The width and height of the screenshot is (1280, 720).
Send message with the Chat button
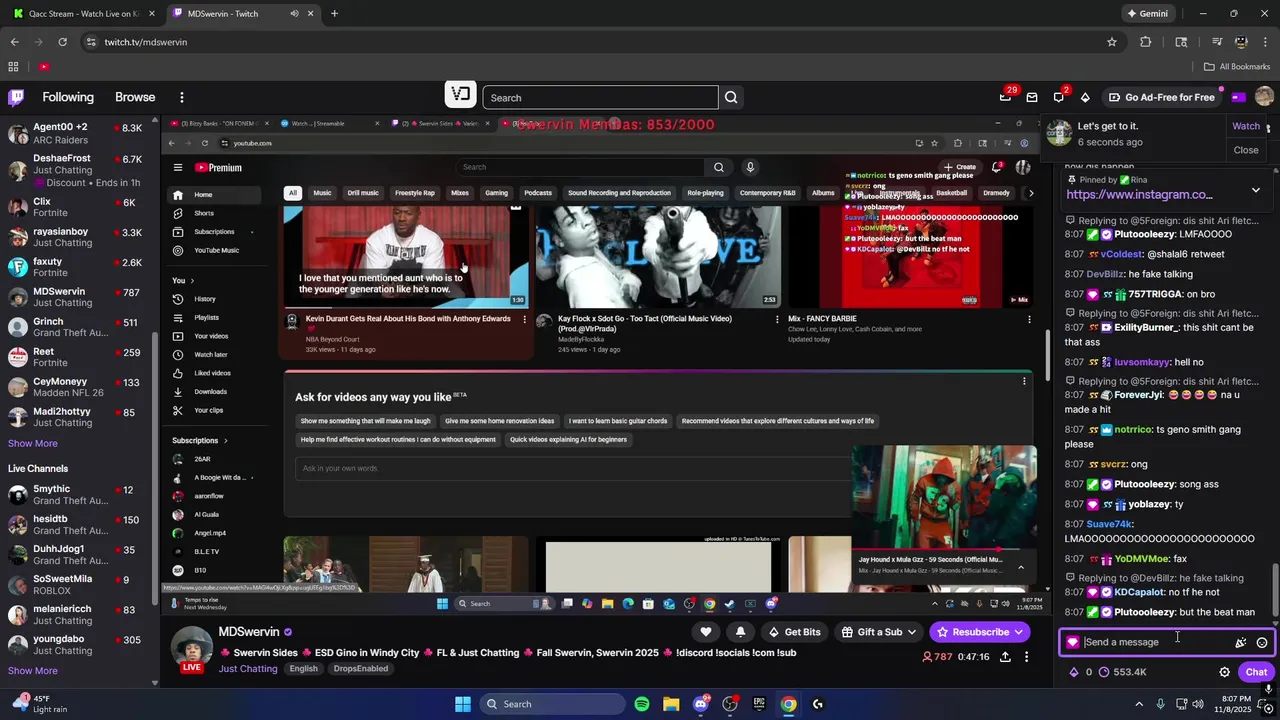point(1256,672)
